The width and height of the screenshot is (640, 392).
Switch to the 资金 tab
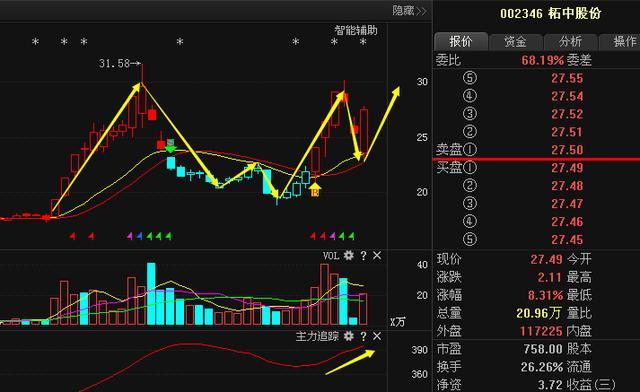tap(516, 42)
